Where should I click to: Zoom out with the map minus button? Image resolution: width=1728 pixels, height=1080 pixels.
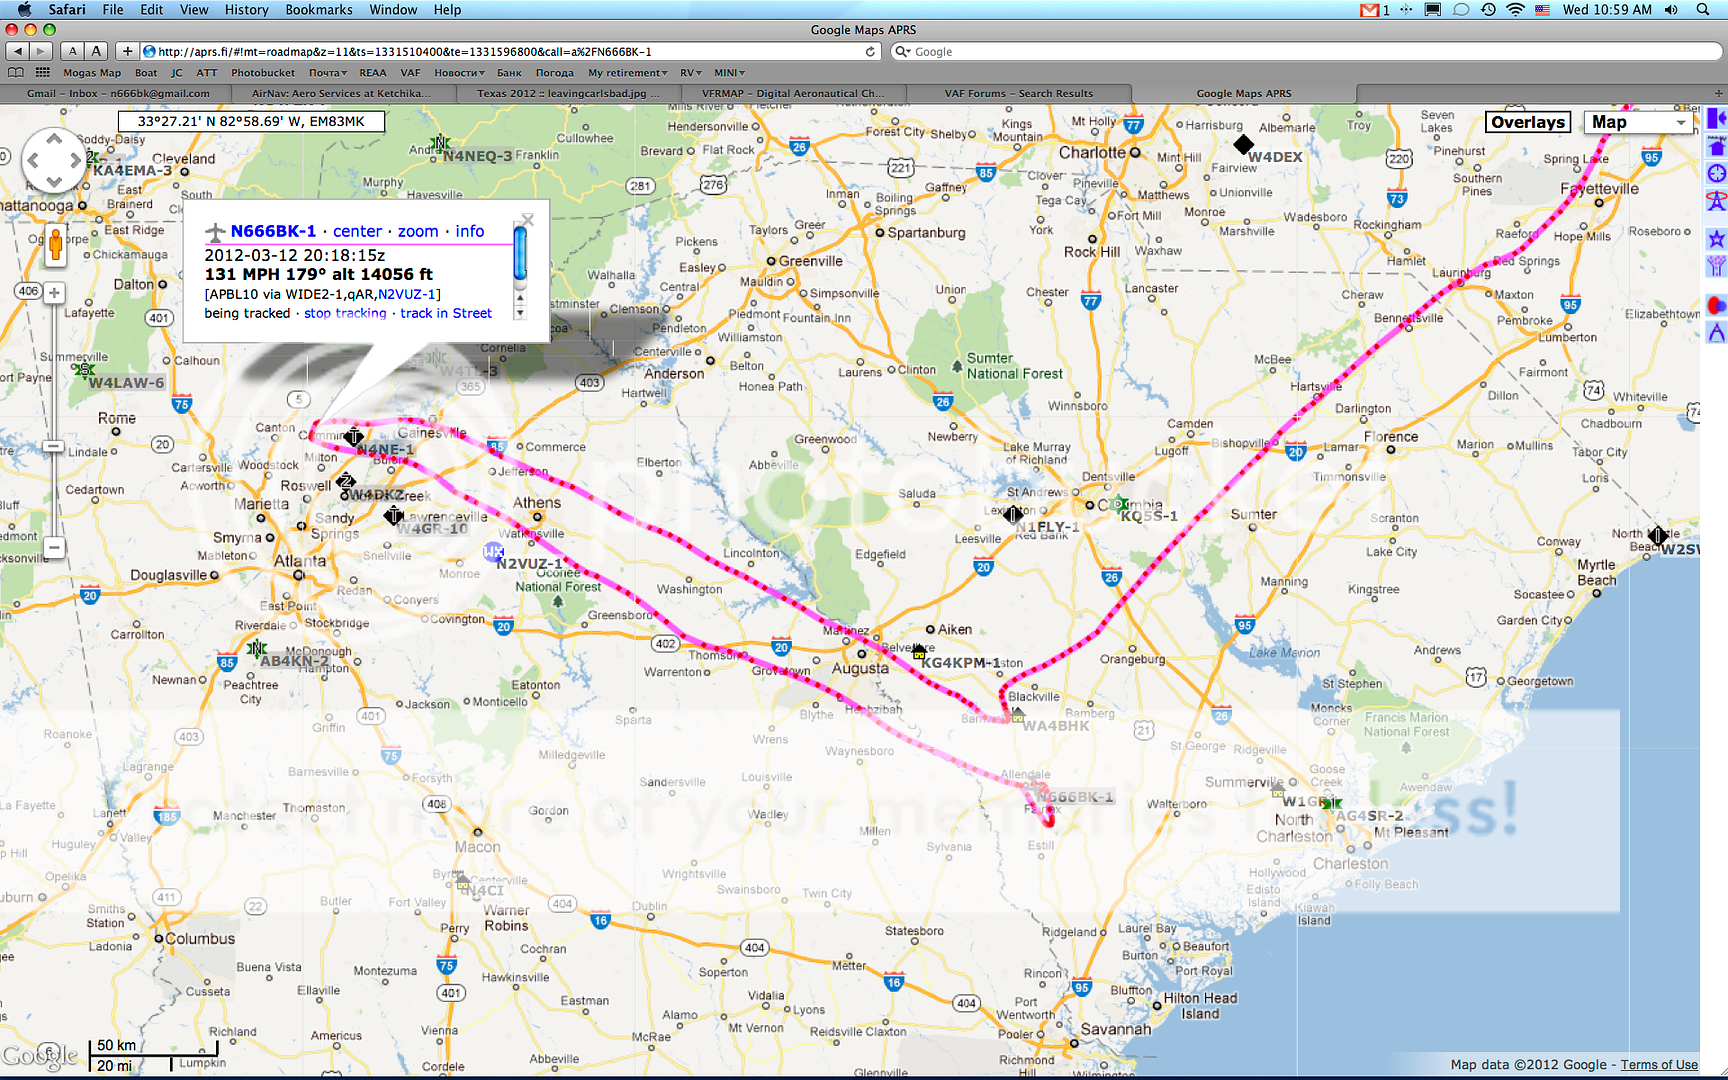point(55,547)
